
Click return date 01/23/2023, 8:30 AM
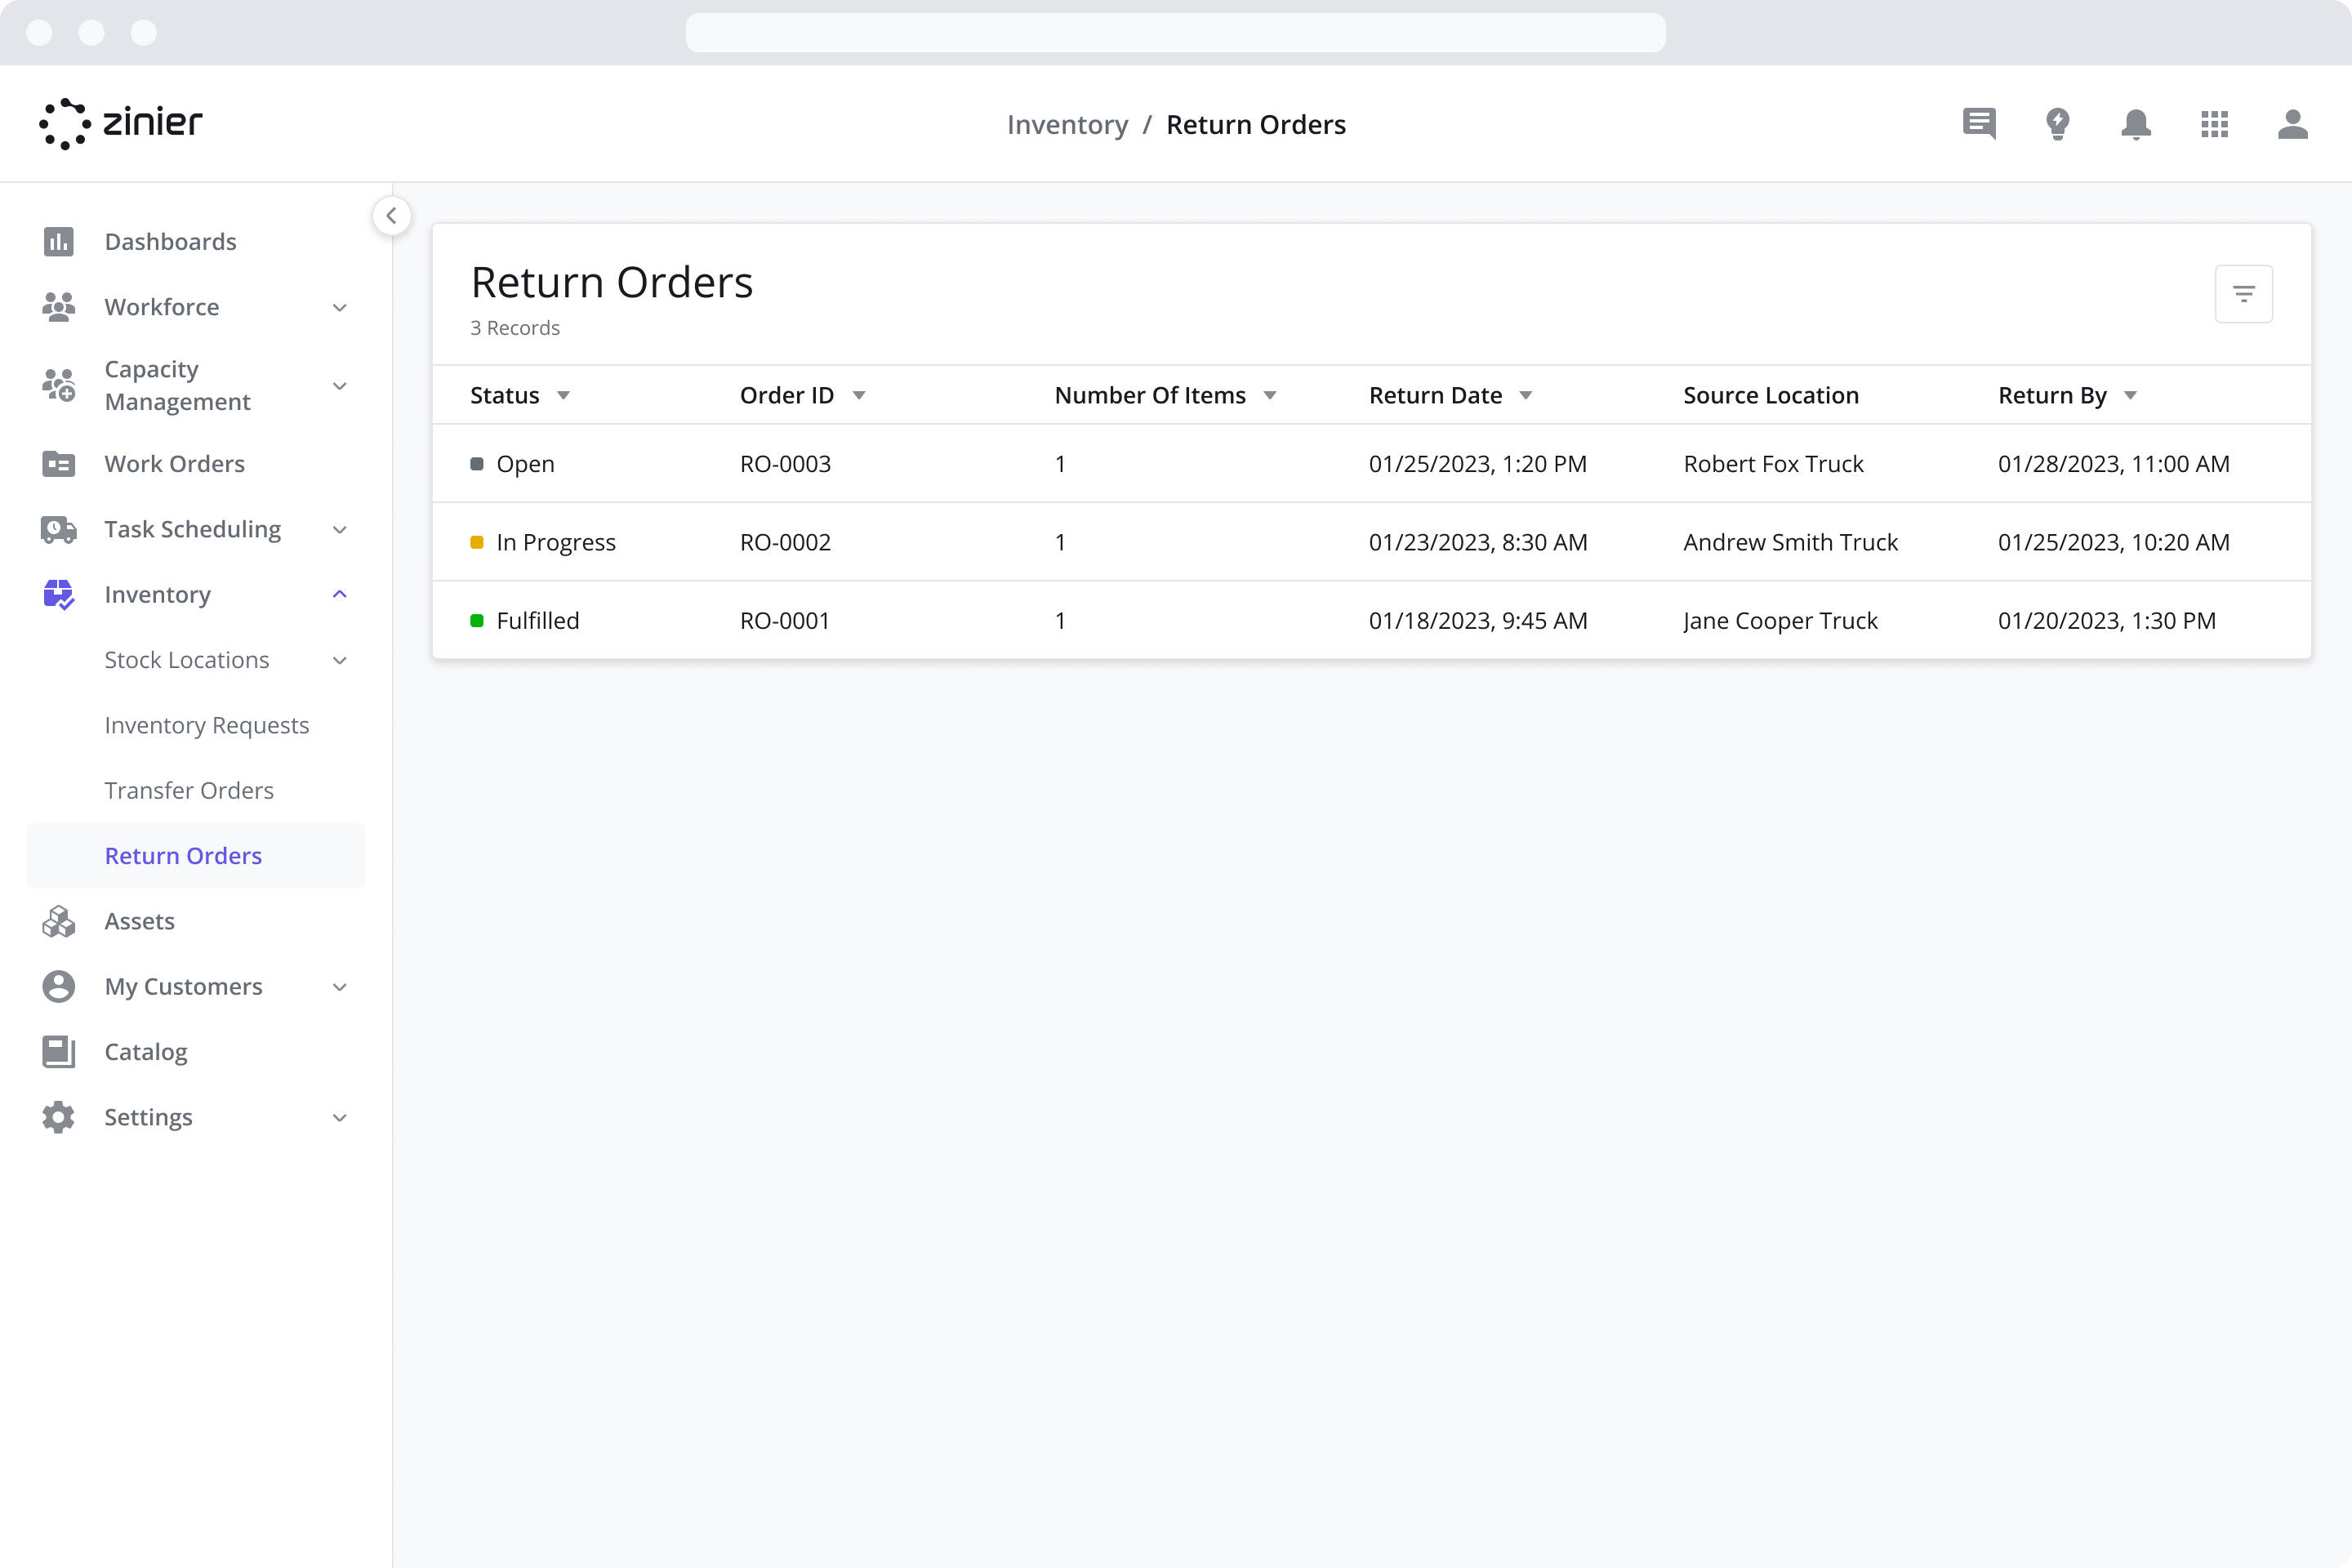point(1478,542)
